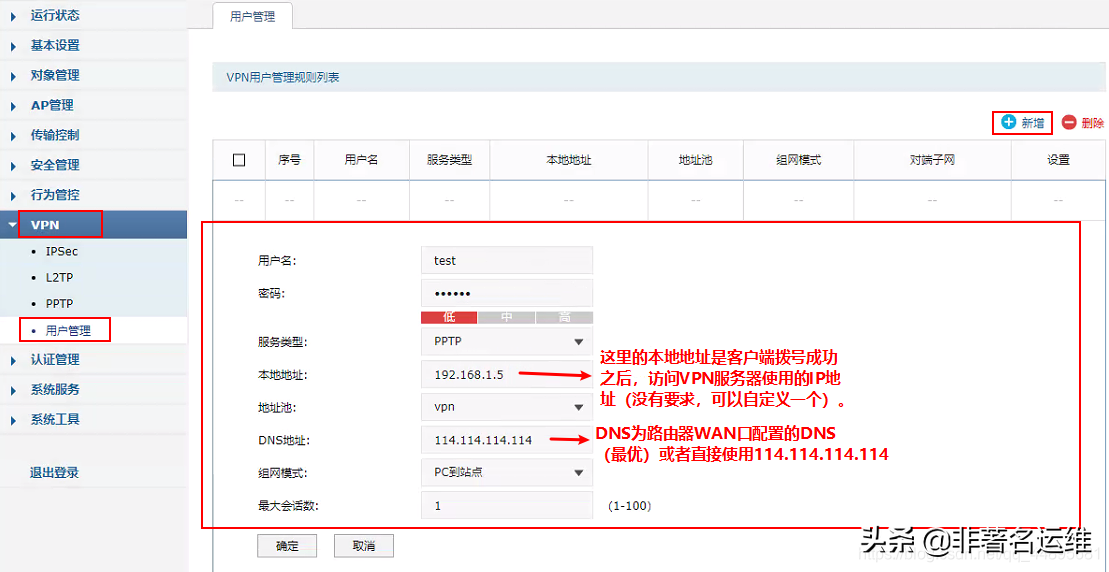The image size is (1109, 572).
Task: Open the 安全管理 sidebar section
Action: click(54, 165)
